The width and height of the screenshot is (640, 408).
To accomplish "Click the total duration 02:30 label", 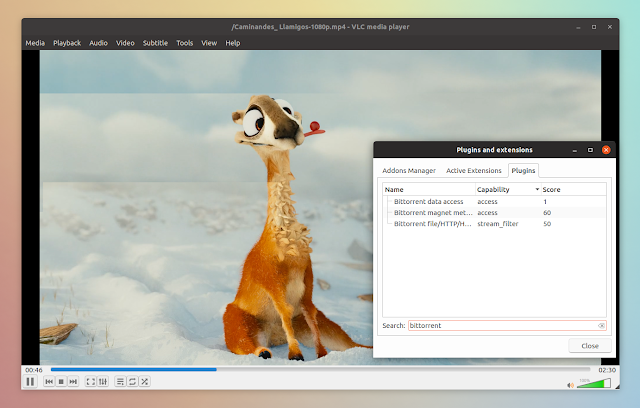I will click(607, 370).
